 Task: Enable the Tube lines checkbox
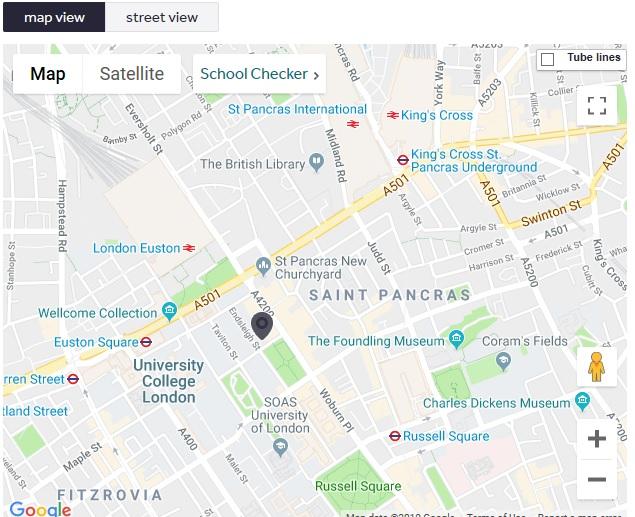pyautogui.click(x=547, y=59)
